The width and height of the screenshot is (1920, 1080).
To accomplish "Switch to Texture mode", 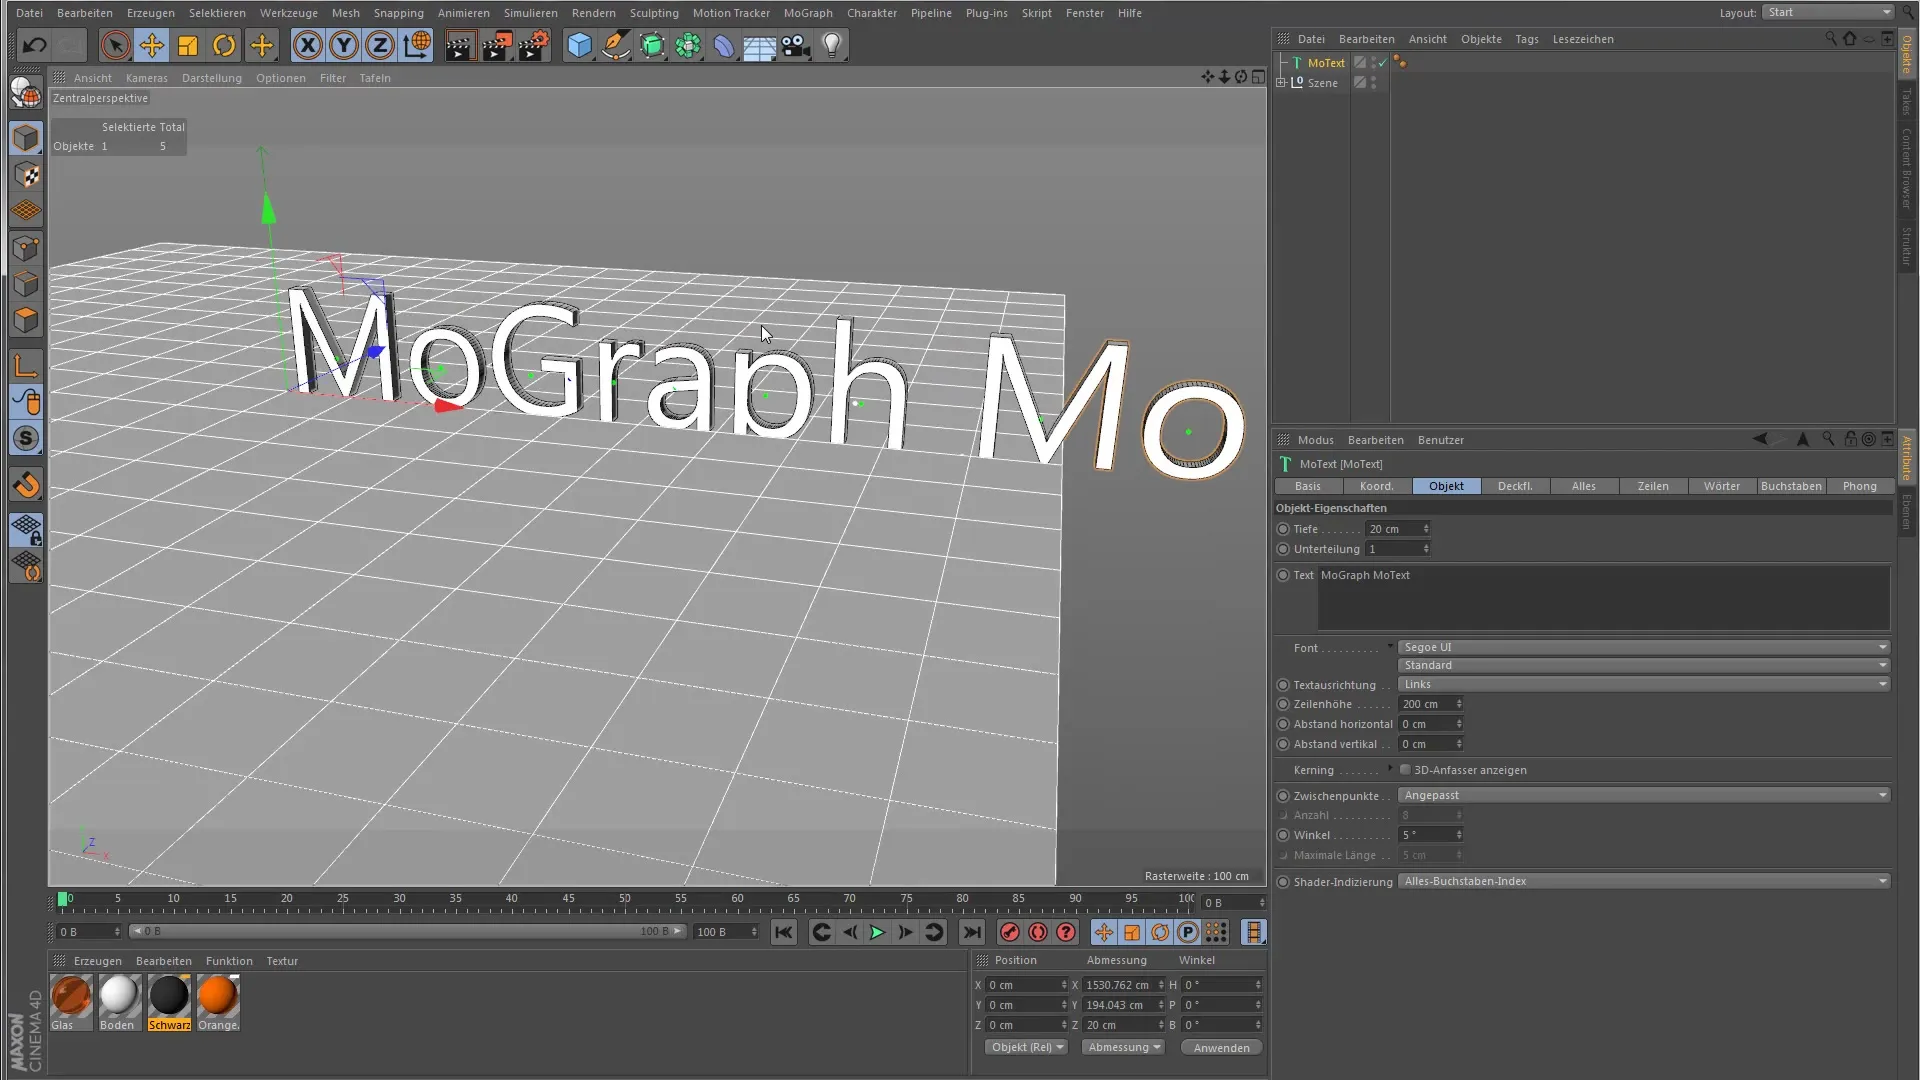I will tap(26, 175).
